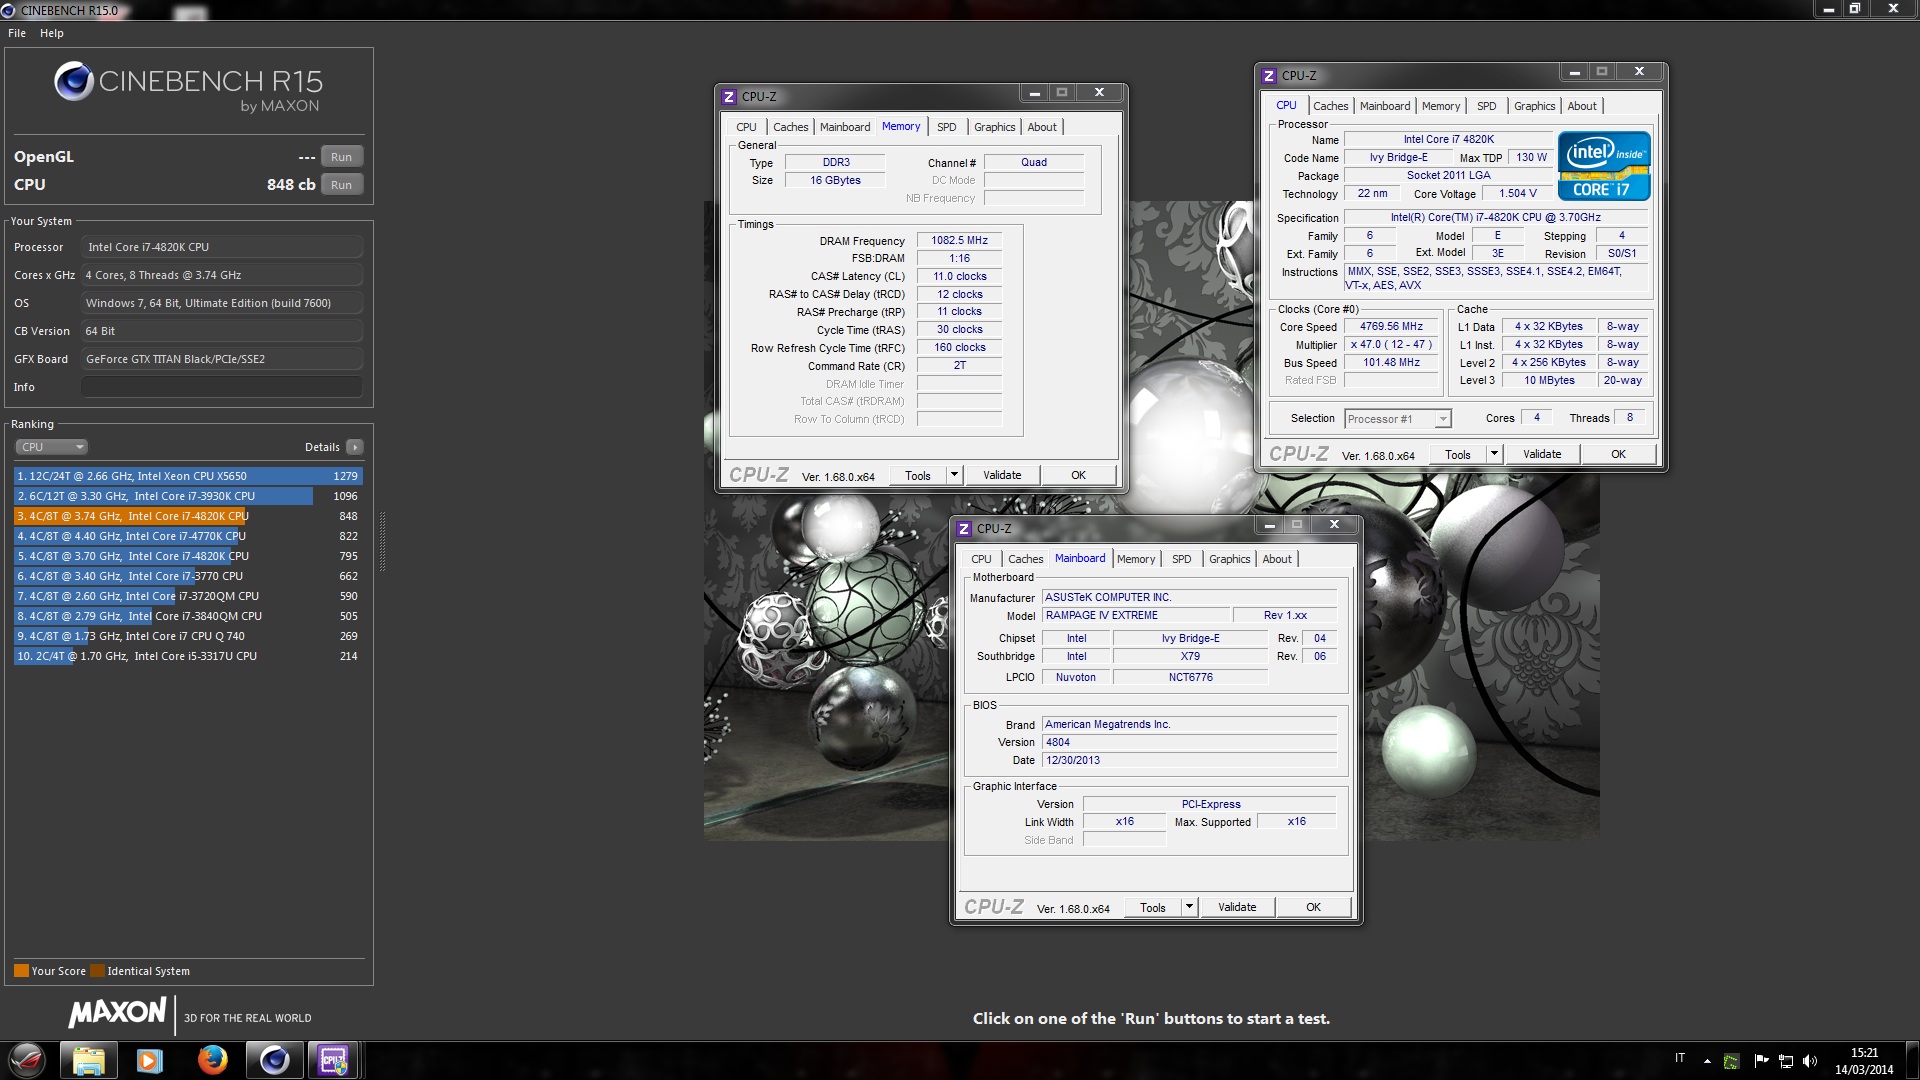Switch to CPU-Z taskbar icon
This screenshot has height=1080, width=1920.
coord(333,1060)
